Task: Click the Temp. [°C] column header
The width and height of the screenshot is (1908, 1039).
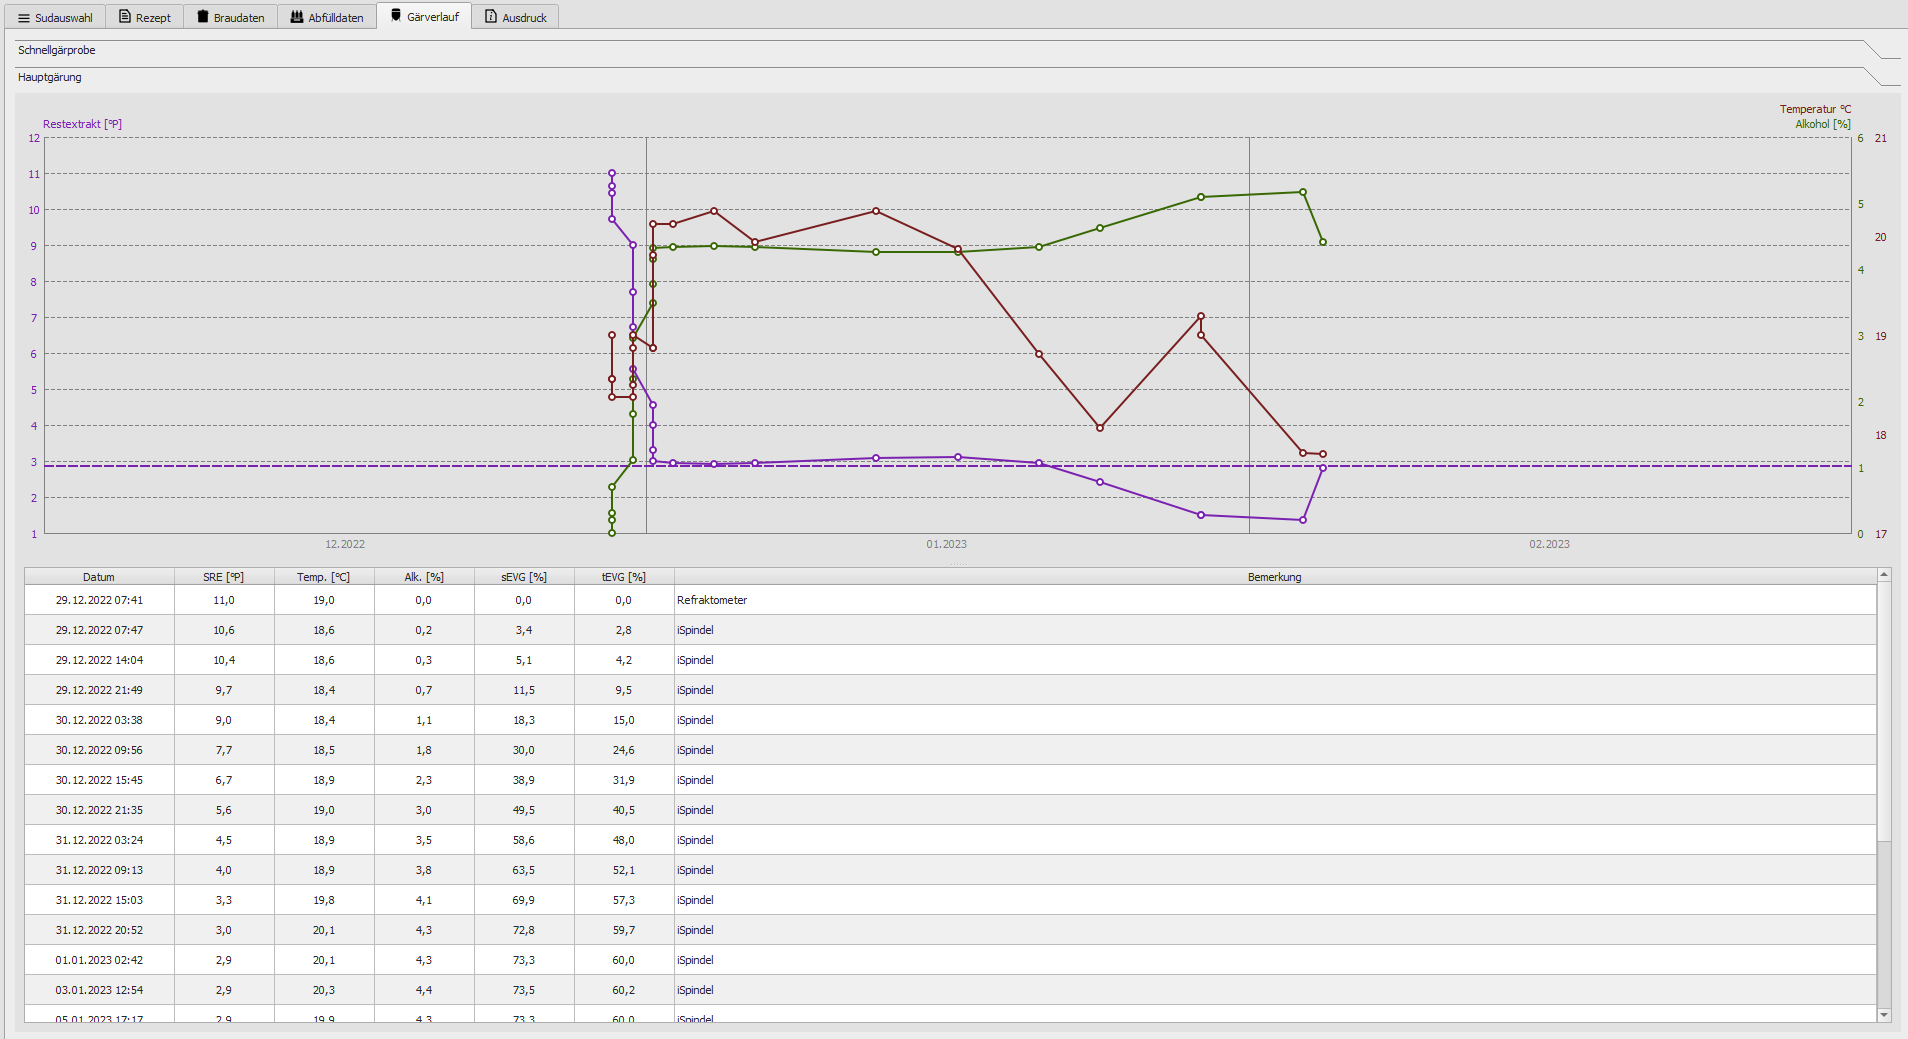Action: click(323, 577)
